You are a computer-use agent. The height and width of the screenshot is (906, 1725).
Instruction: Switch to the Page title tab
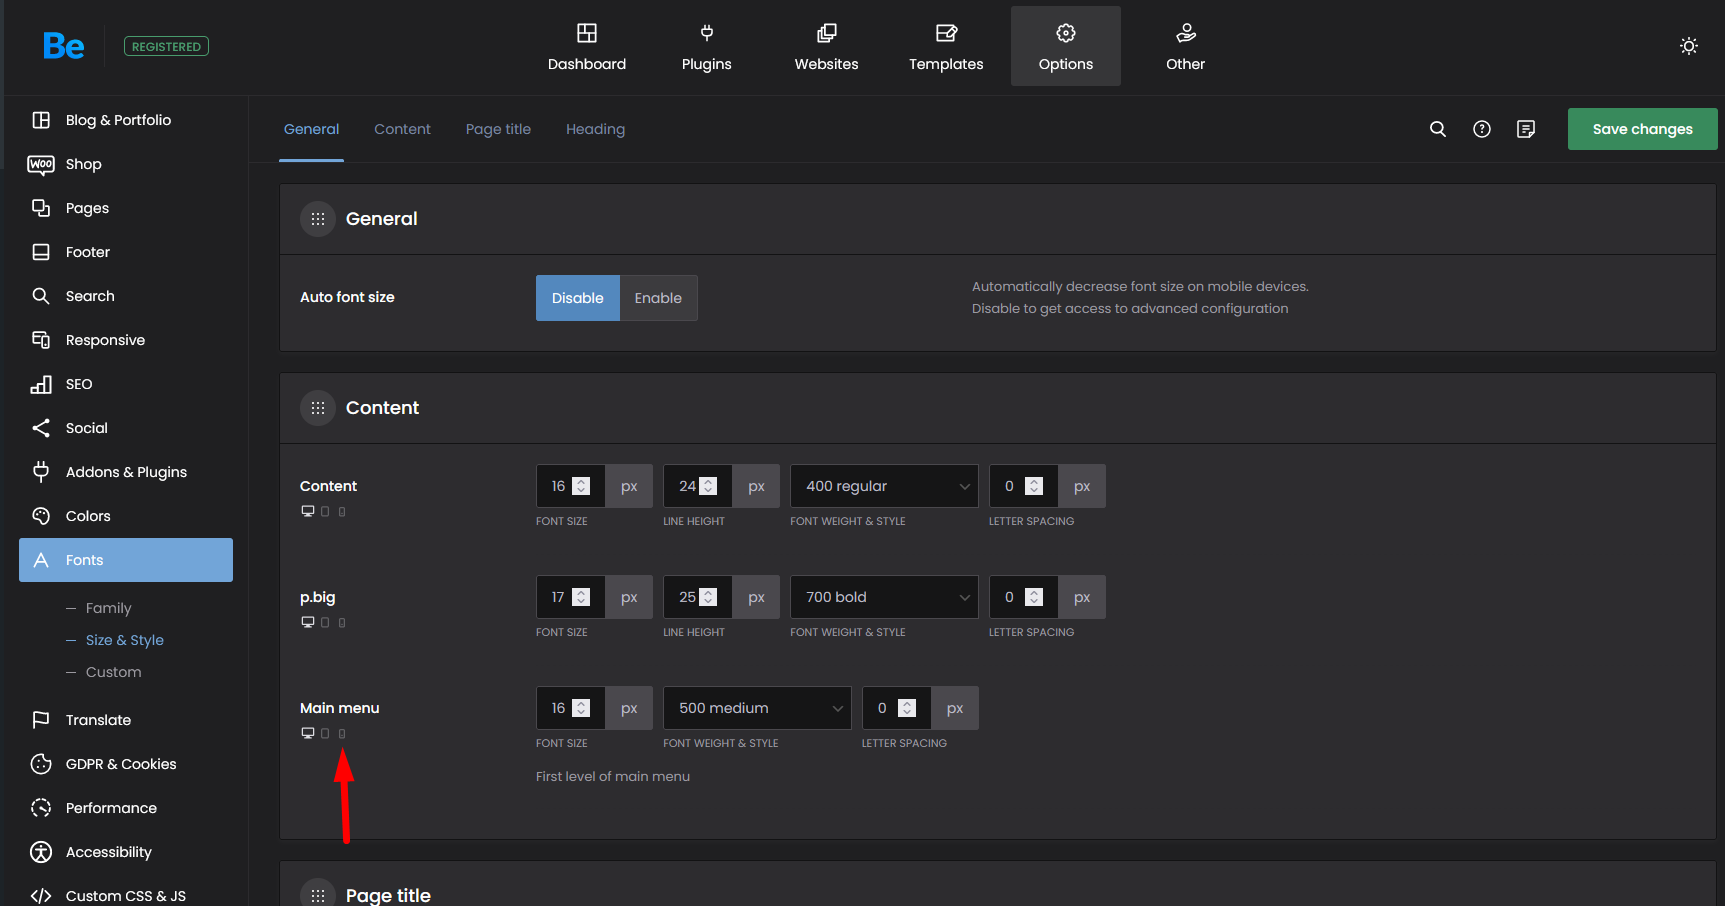coord(498,129)
